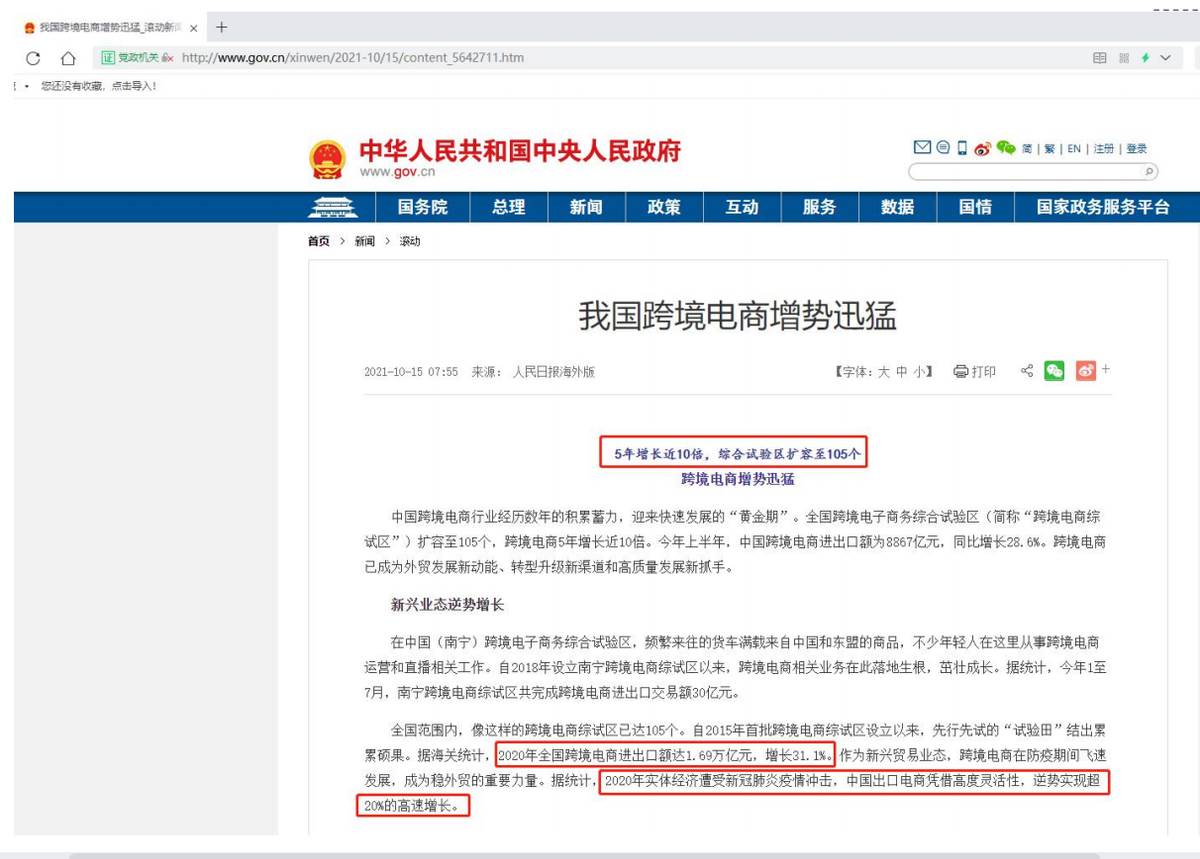1200x859 pixels.
Task: Select the 我国跨境电商增势迅猛 browser tab
Action: pyautogui.click(x=109, y=28)
